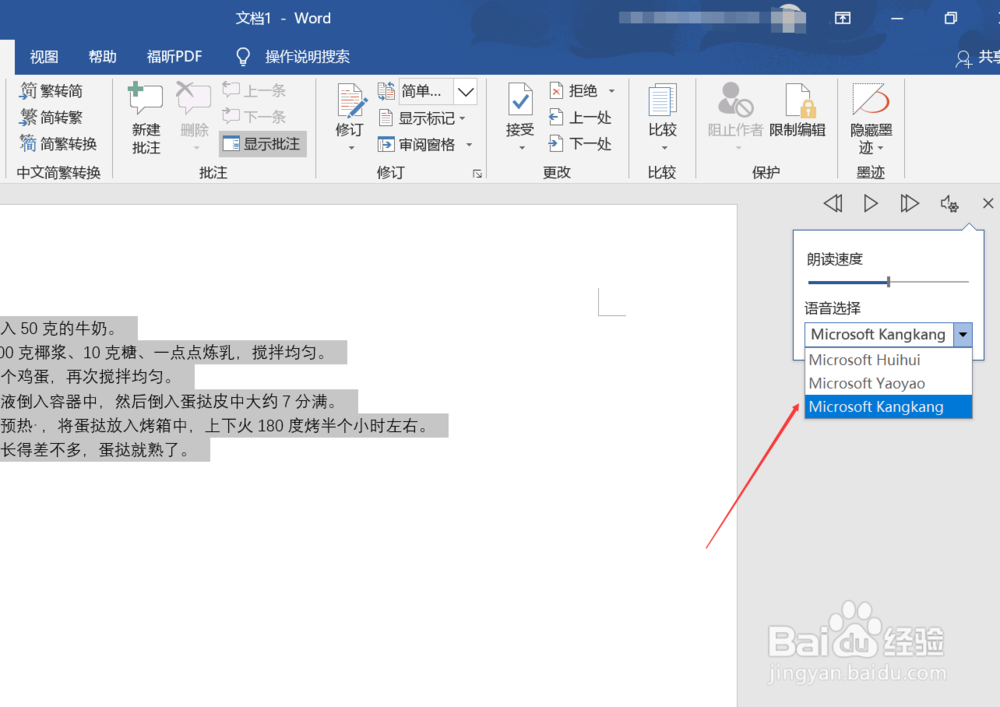Select Microsoft Yaoyao voice
This screenshot has height=707, width=1000.
pyautogui.click(x=888, y=383)
